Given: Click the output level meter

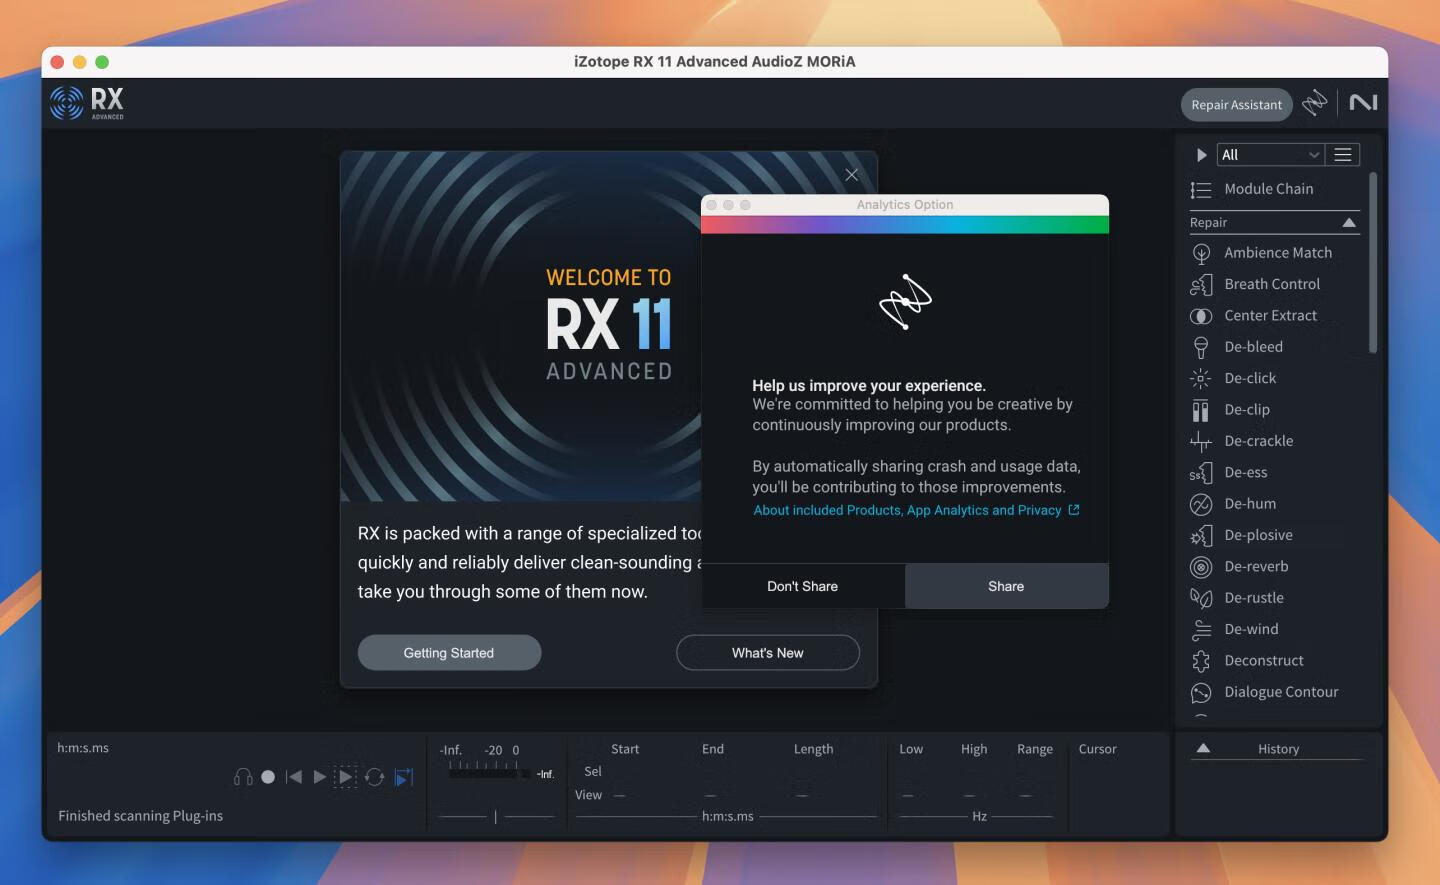Looking at the screenshot, I should coord(490,773).
